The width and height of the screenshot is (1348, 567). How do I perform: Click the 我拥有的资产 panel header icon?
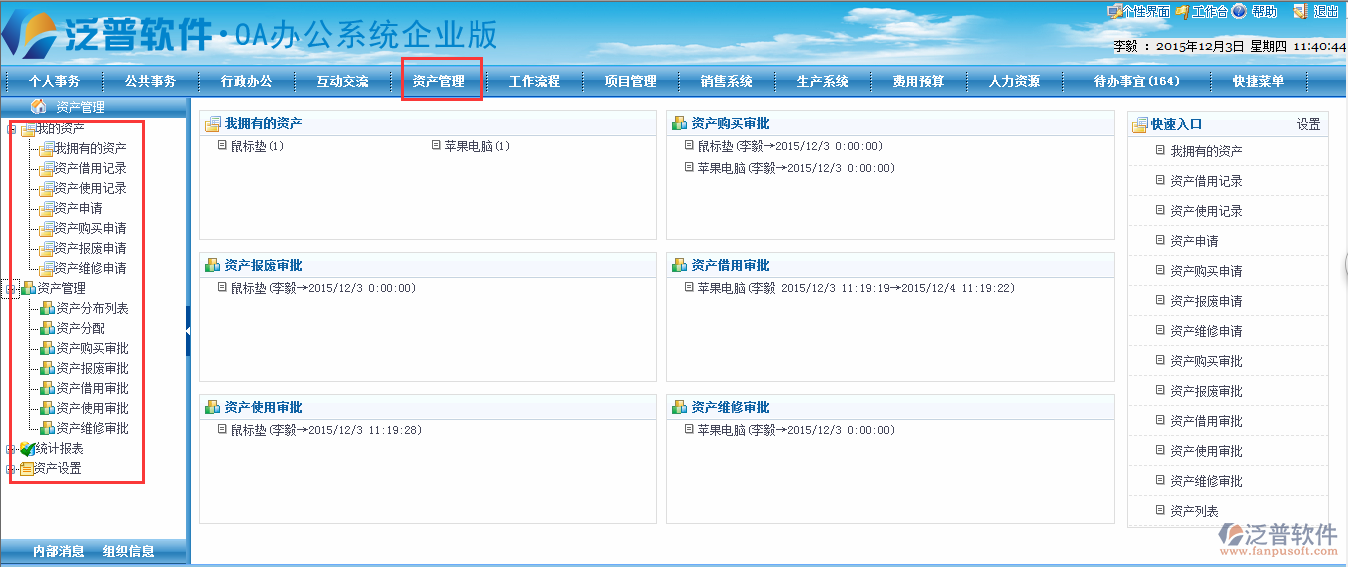212,124
